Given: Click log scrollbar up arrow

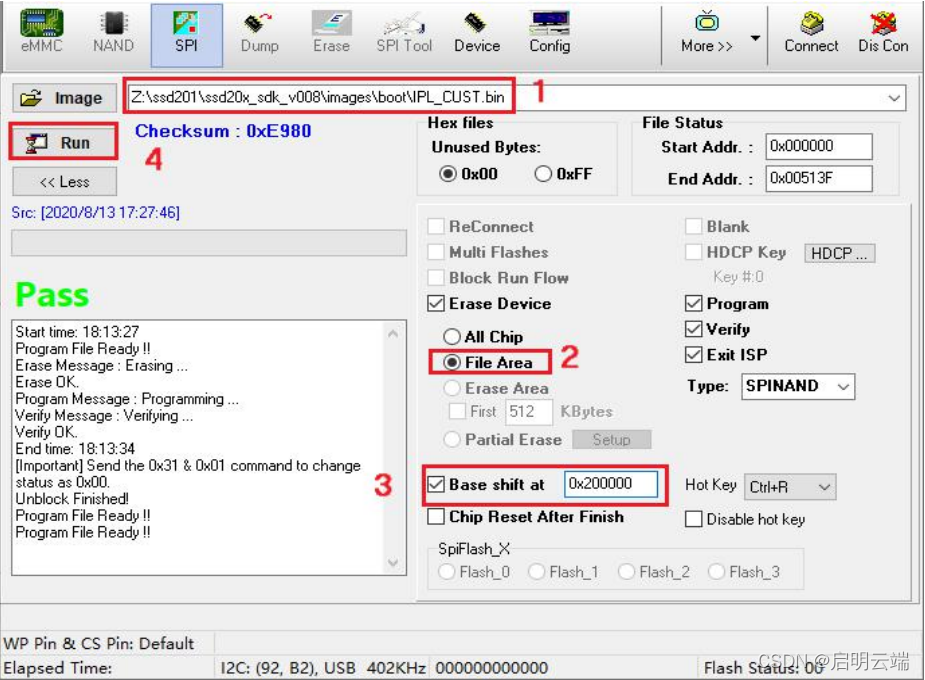Looking at the screenshot, I should pyautogui.click(x=393, y=334).
